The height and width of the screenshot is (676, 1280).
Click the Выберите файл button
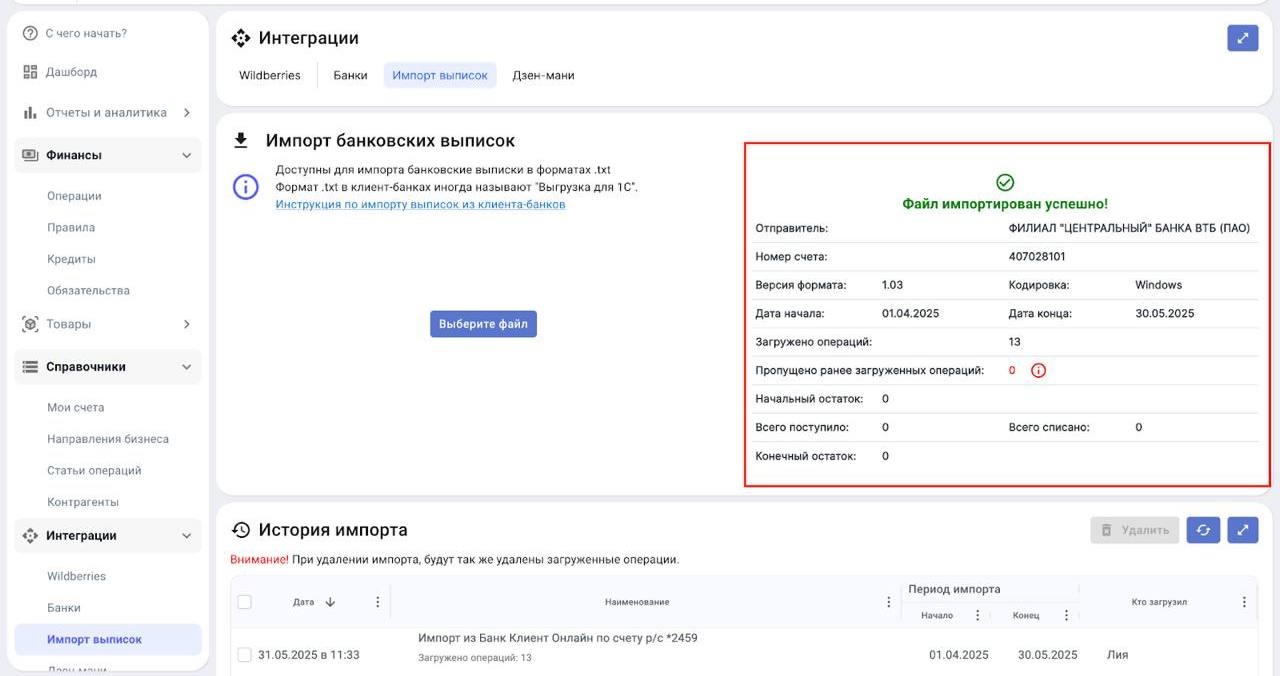[x=483, y=324]
